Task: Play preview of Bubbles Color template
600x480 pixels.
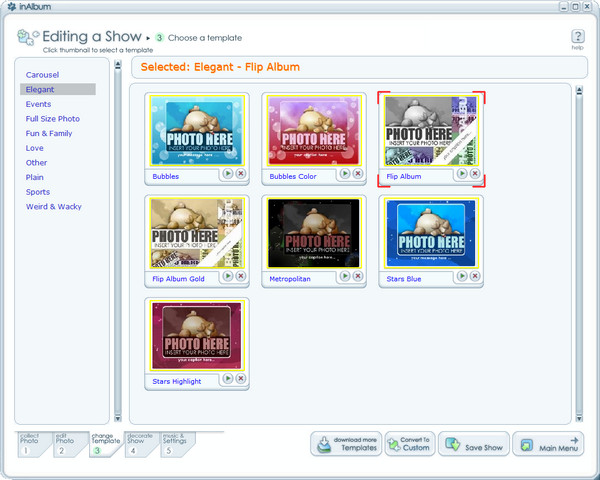Action: tap(344, 173)
